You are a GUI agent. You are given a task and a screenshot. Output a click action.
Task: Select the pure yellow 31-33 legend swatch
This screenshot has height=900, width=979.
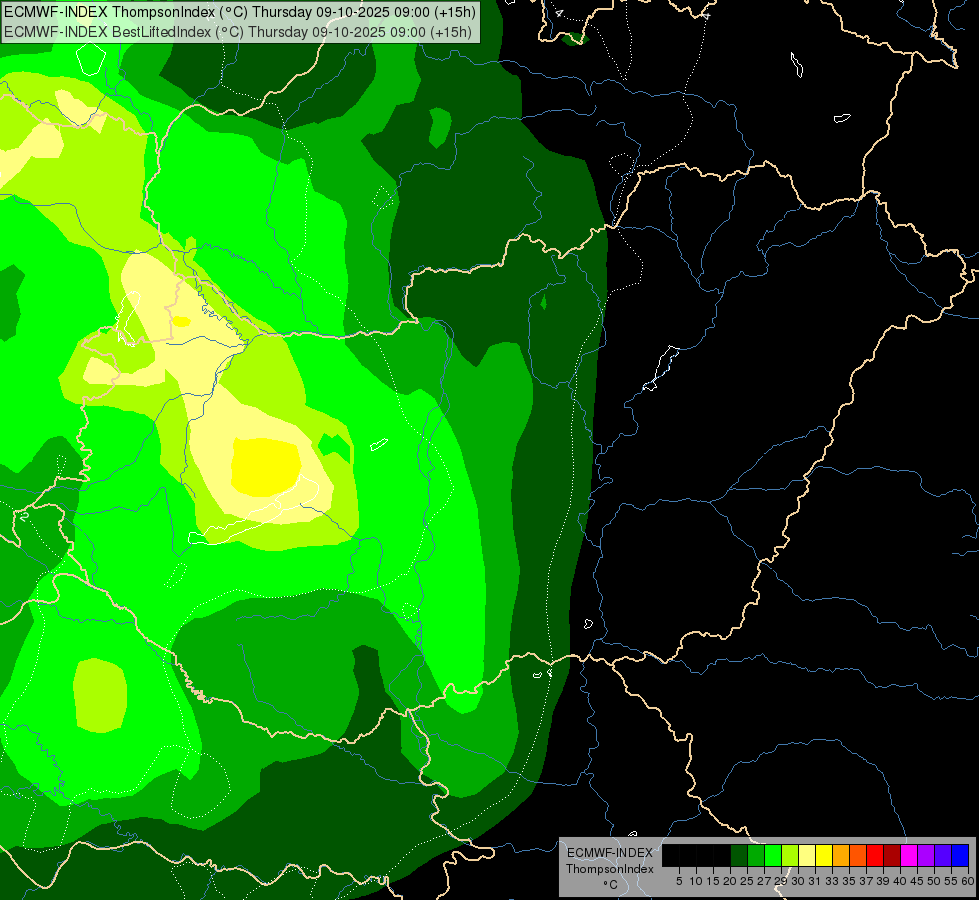click(824, 855)
